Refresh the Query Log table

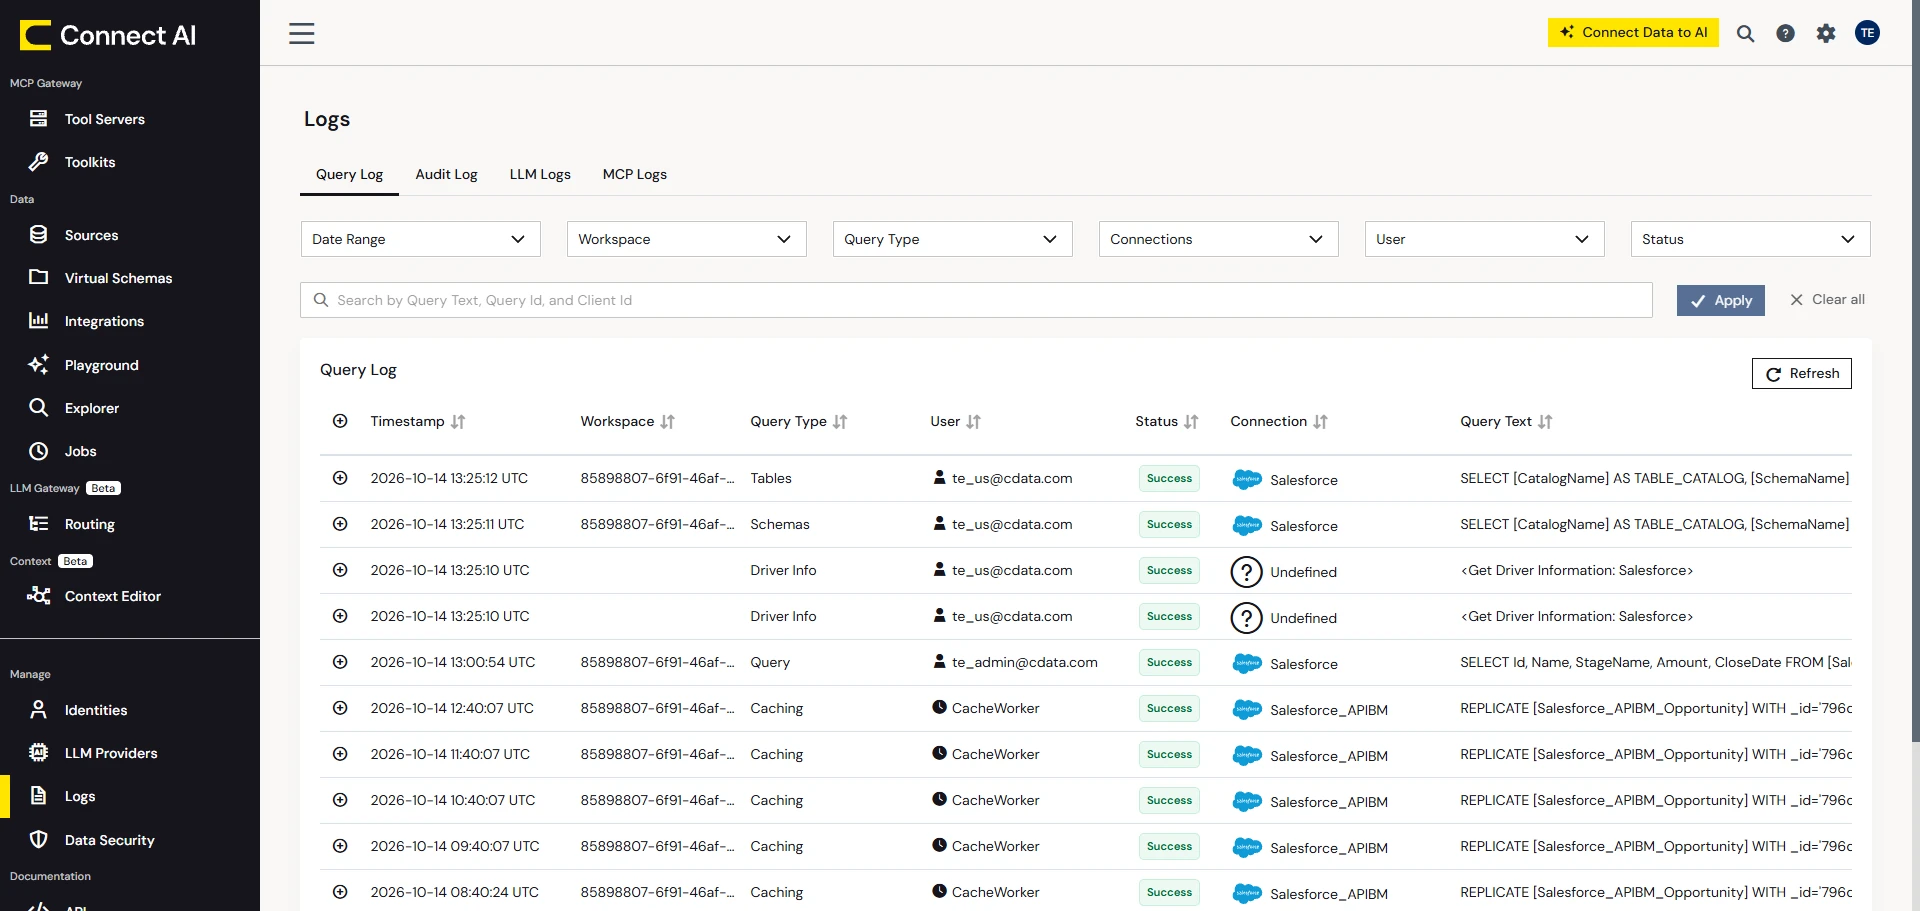coord(1801,373)
